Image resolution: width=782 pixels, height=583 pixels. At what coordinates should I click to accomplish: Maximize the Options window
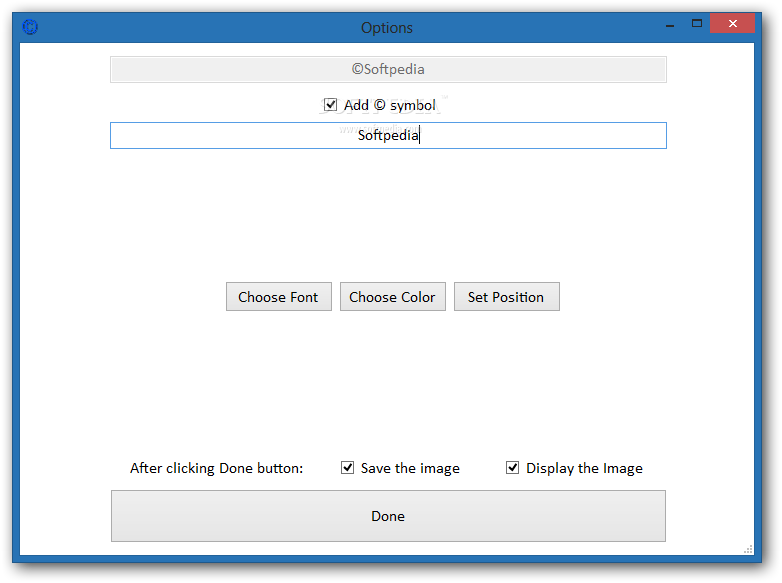(697, 23)
